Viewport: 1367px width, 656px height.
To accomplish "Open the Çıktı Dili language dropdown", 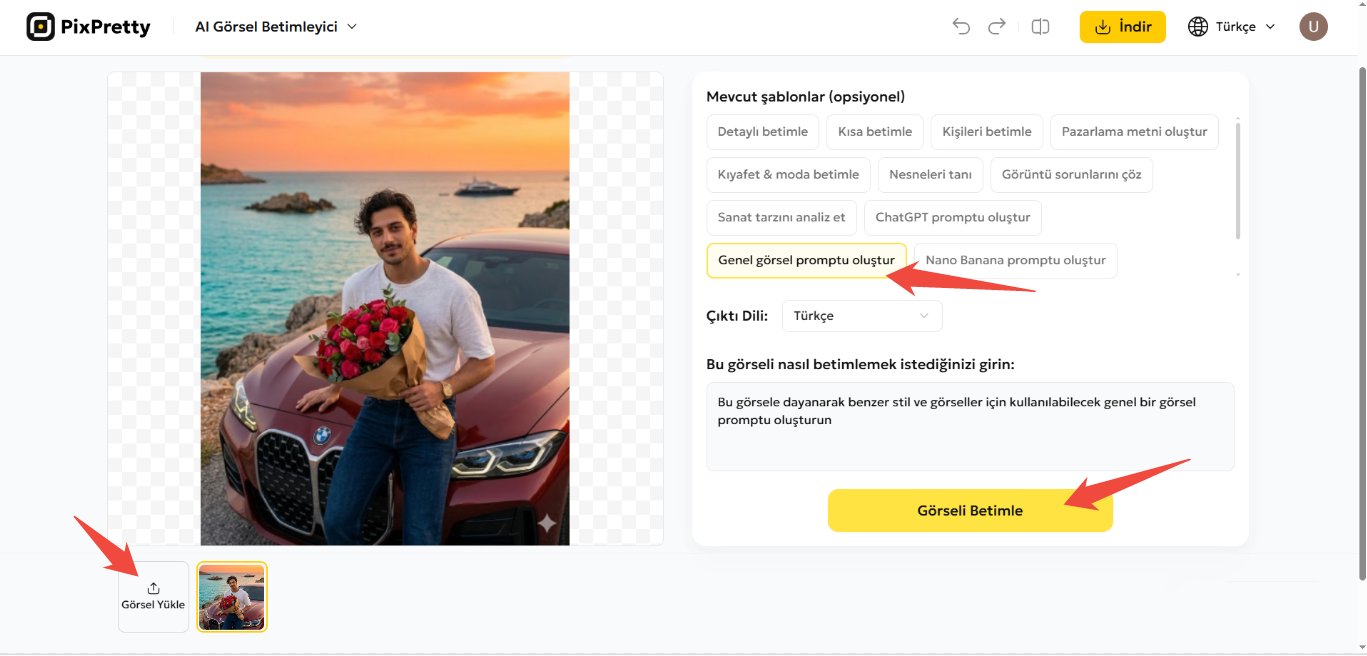I will click(861, 315).
